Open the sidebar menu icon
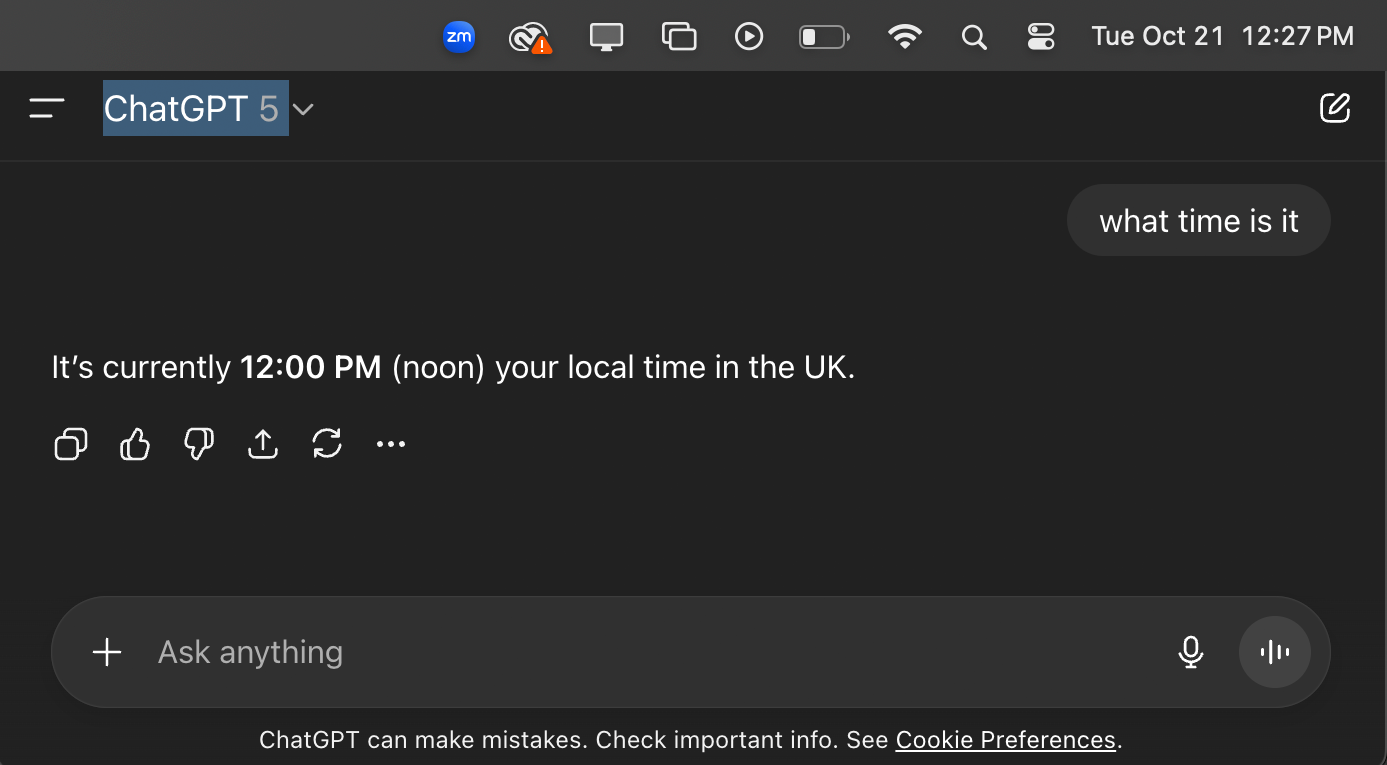The width and height of the screenshot is (1387, 765). (x=47, y=108)
